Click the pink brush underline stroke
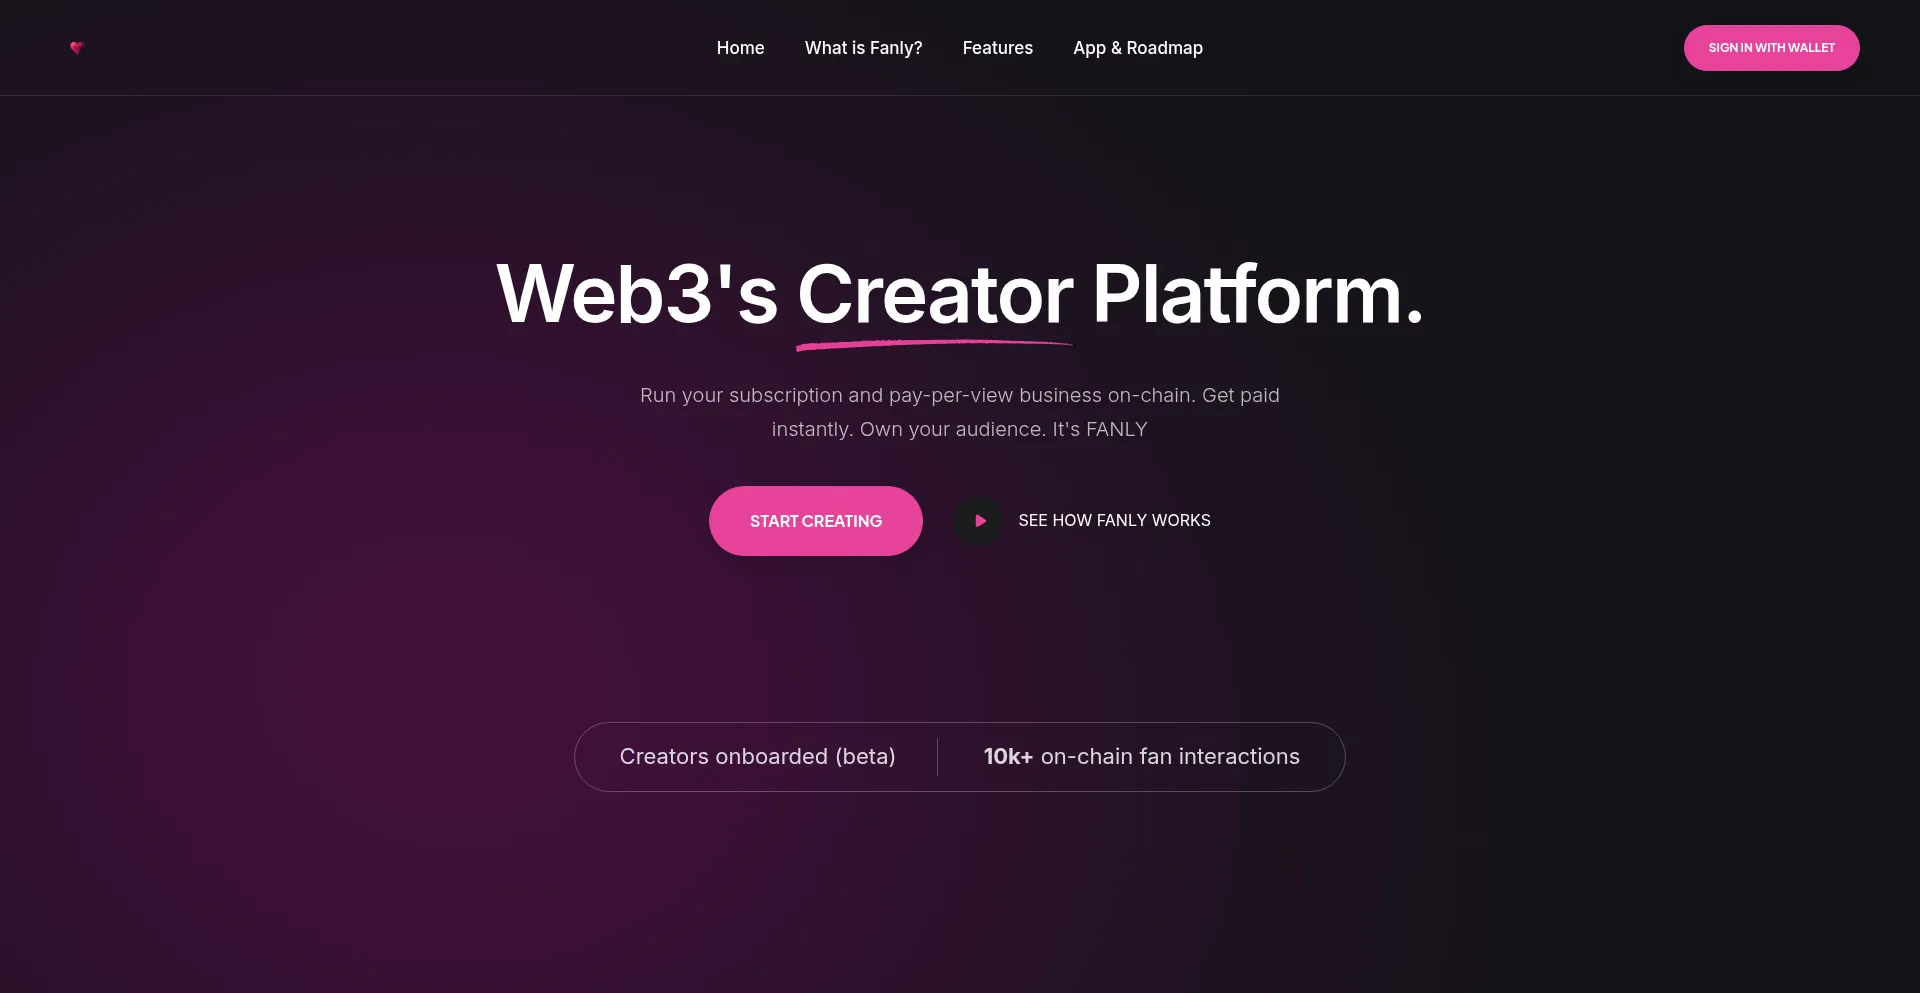The height and width of the screenshot is (993, 1920). [x=934, y=345]
